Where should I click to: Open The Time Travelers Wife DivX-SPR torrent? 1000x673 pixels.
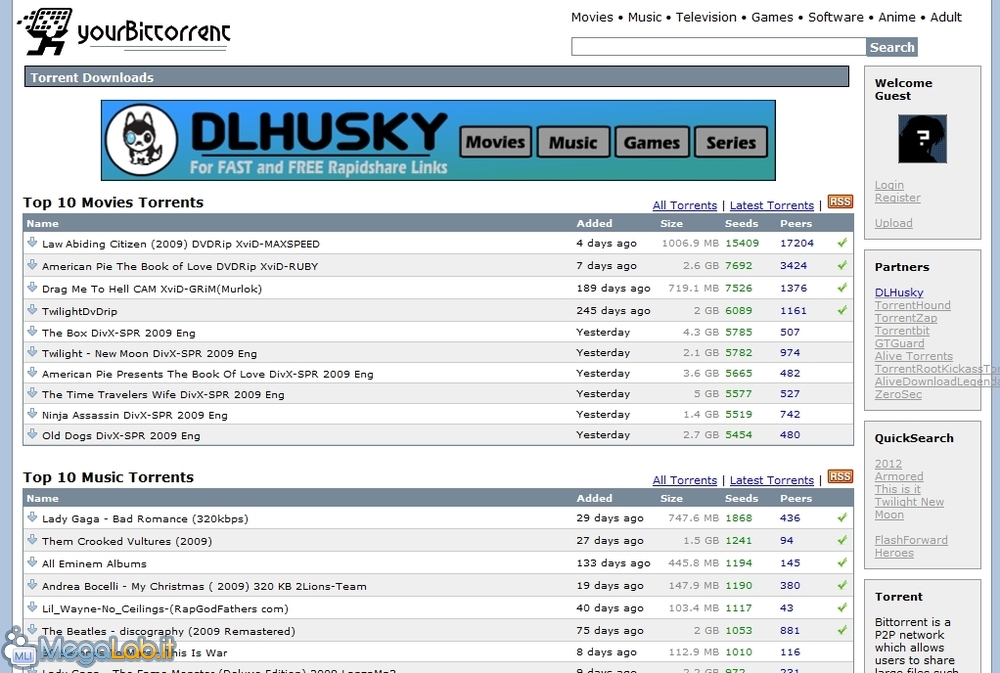point(163,394)
